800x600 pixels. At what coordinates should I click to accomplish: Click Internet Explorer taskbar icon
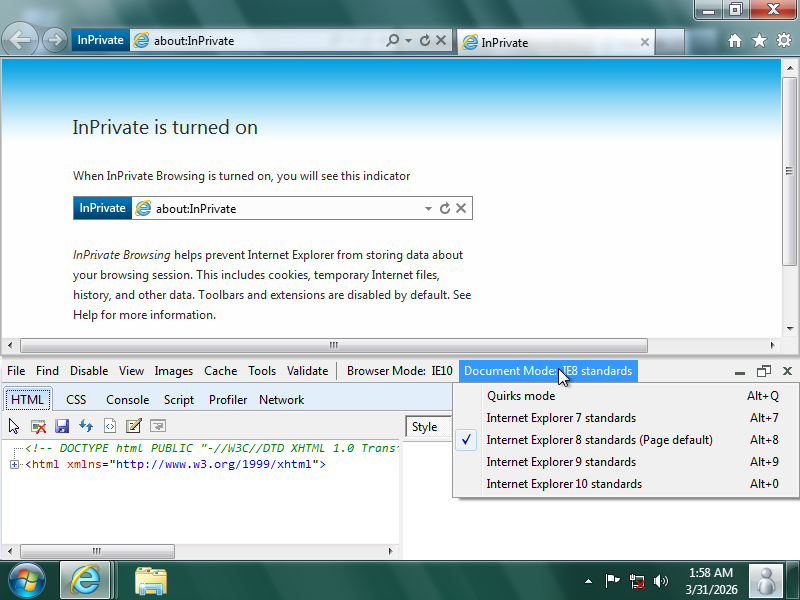[85, 580]
